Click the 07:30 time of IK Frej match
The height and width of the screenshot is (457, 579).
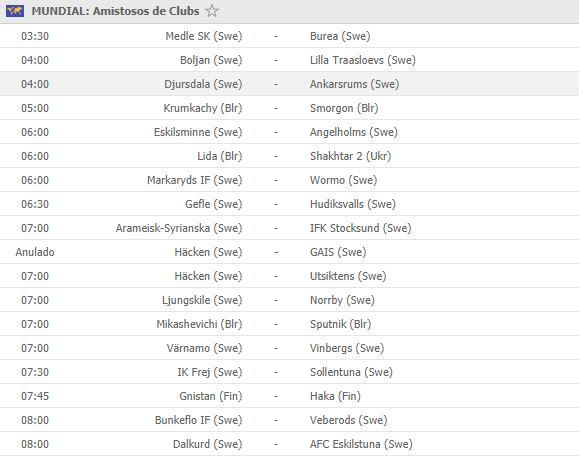pos(35,372)
